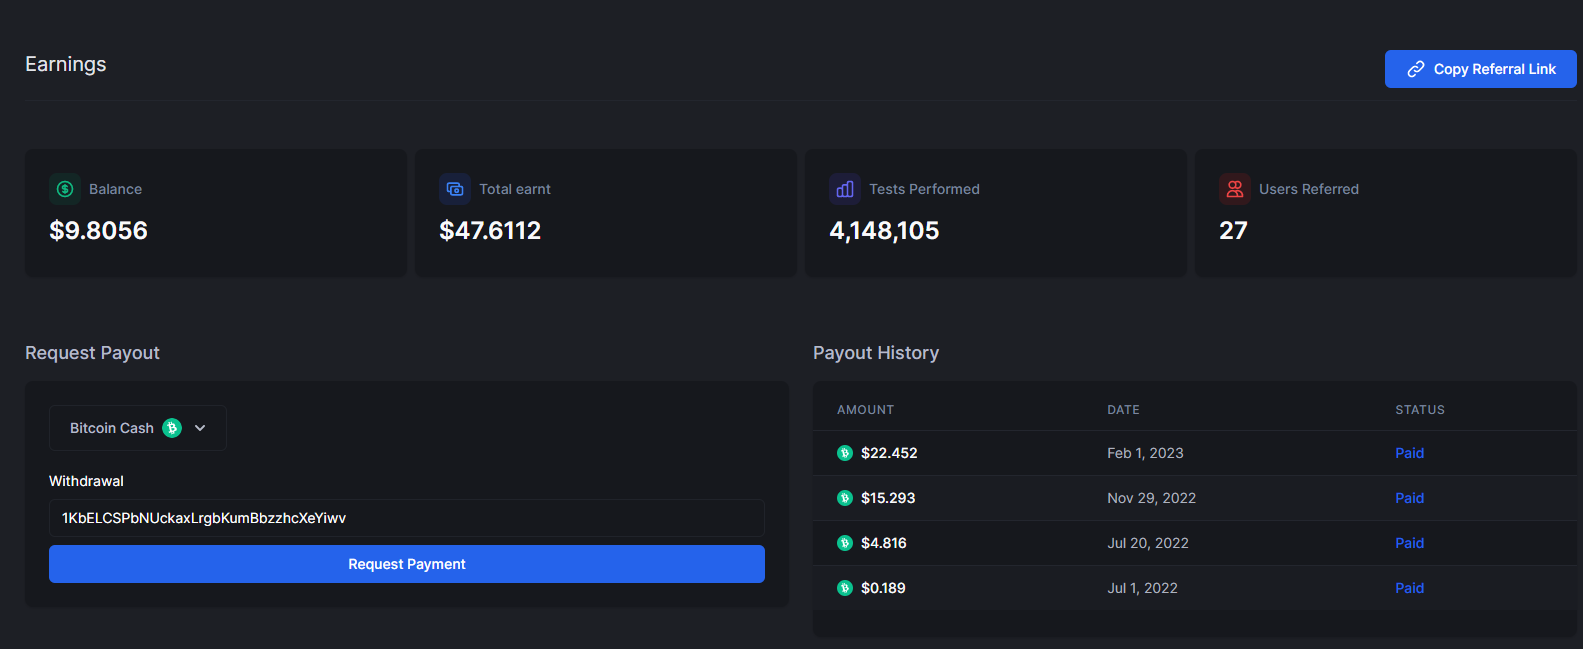The width and height of the screenshot is (1583, 649).
Task: Click the Bitcoin Cash icon beside $15.293
Action: coord(845,498)
